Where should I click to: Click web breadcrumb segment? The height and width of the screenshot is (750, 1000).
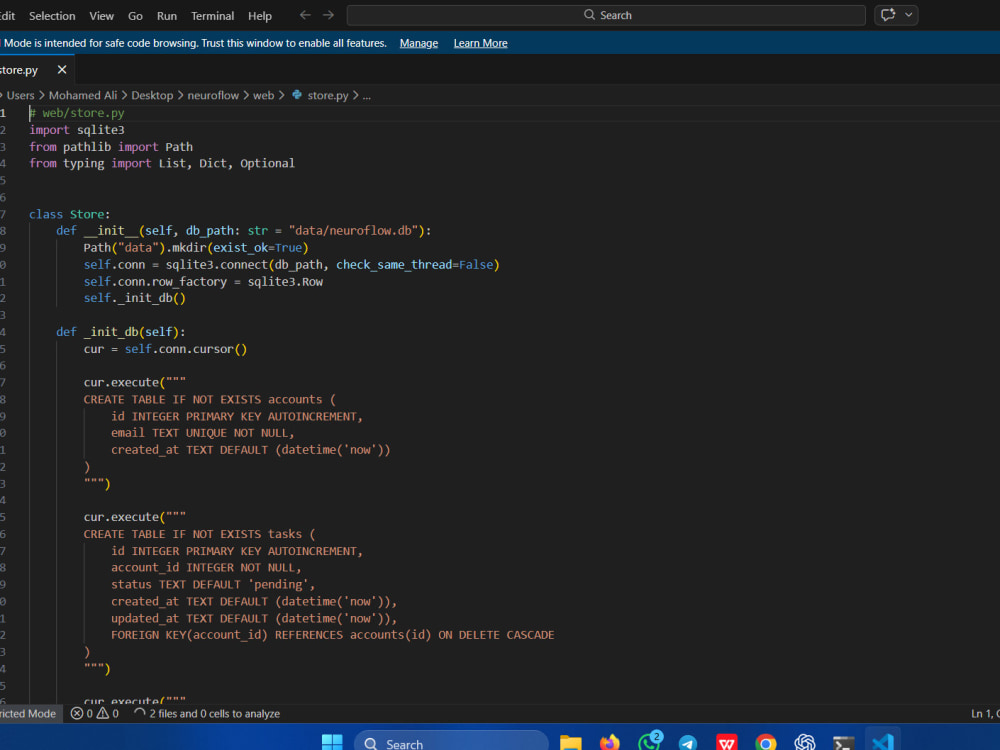pos(263,96)
